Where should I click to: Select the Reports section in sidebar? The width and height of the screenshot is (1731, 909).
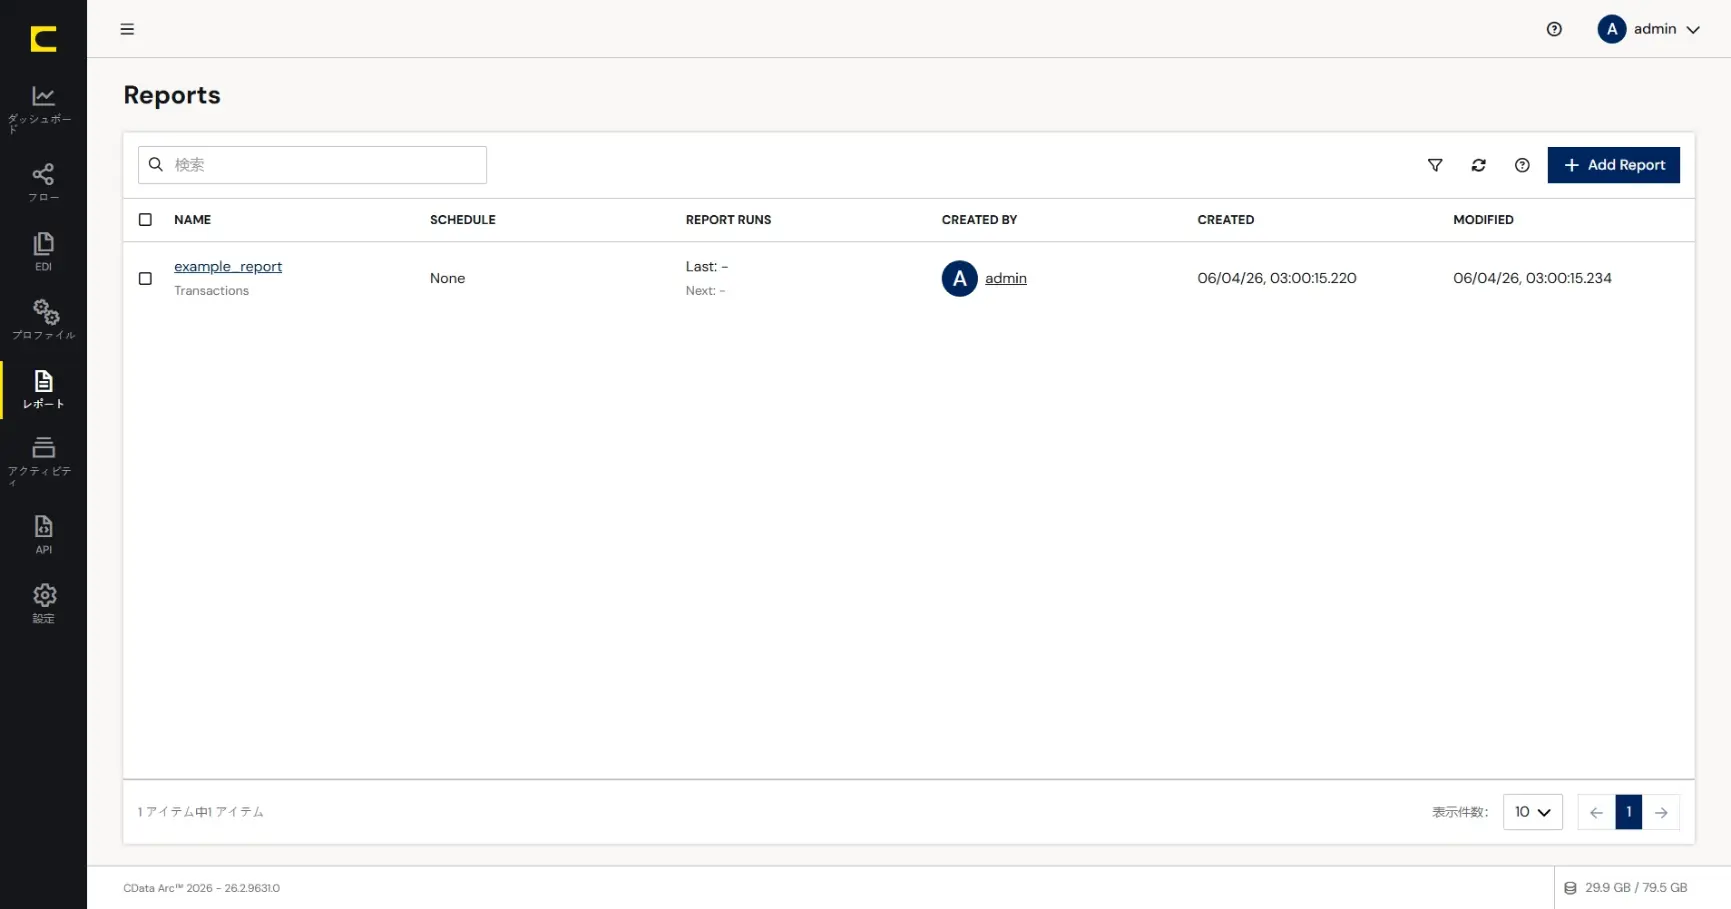[x=43, y=389]
